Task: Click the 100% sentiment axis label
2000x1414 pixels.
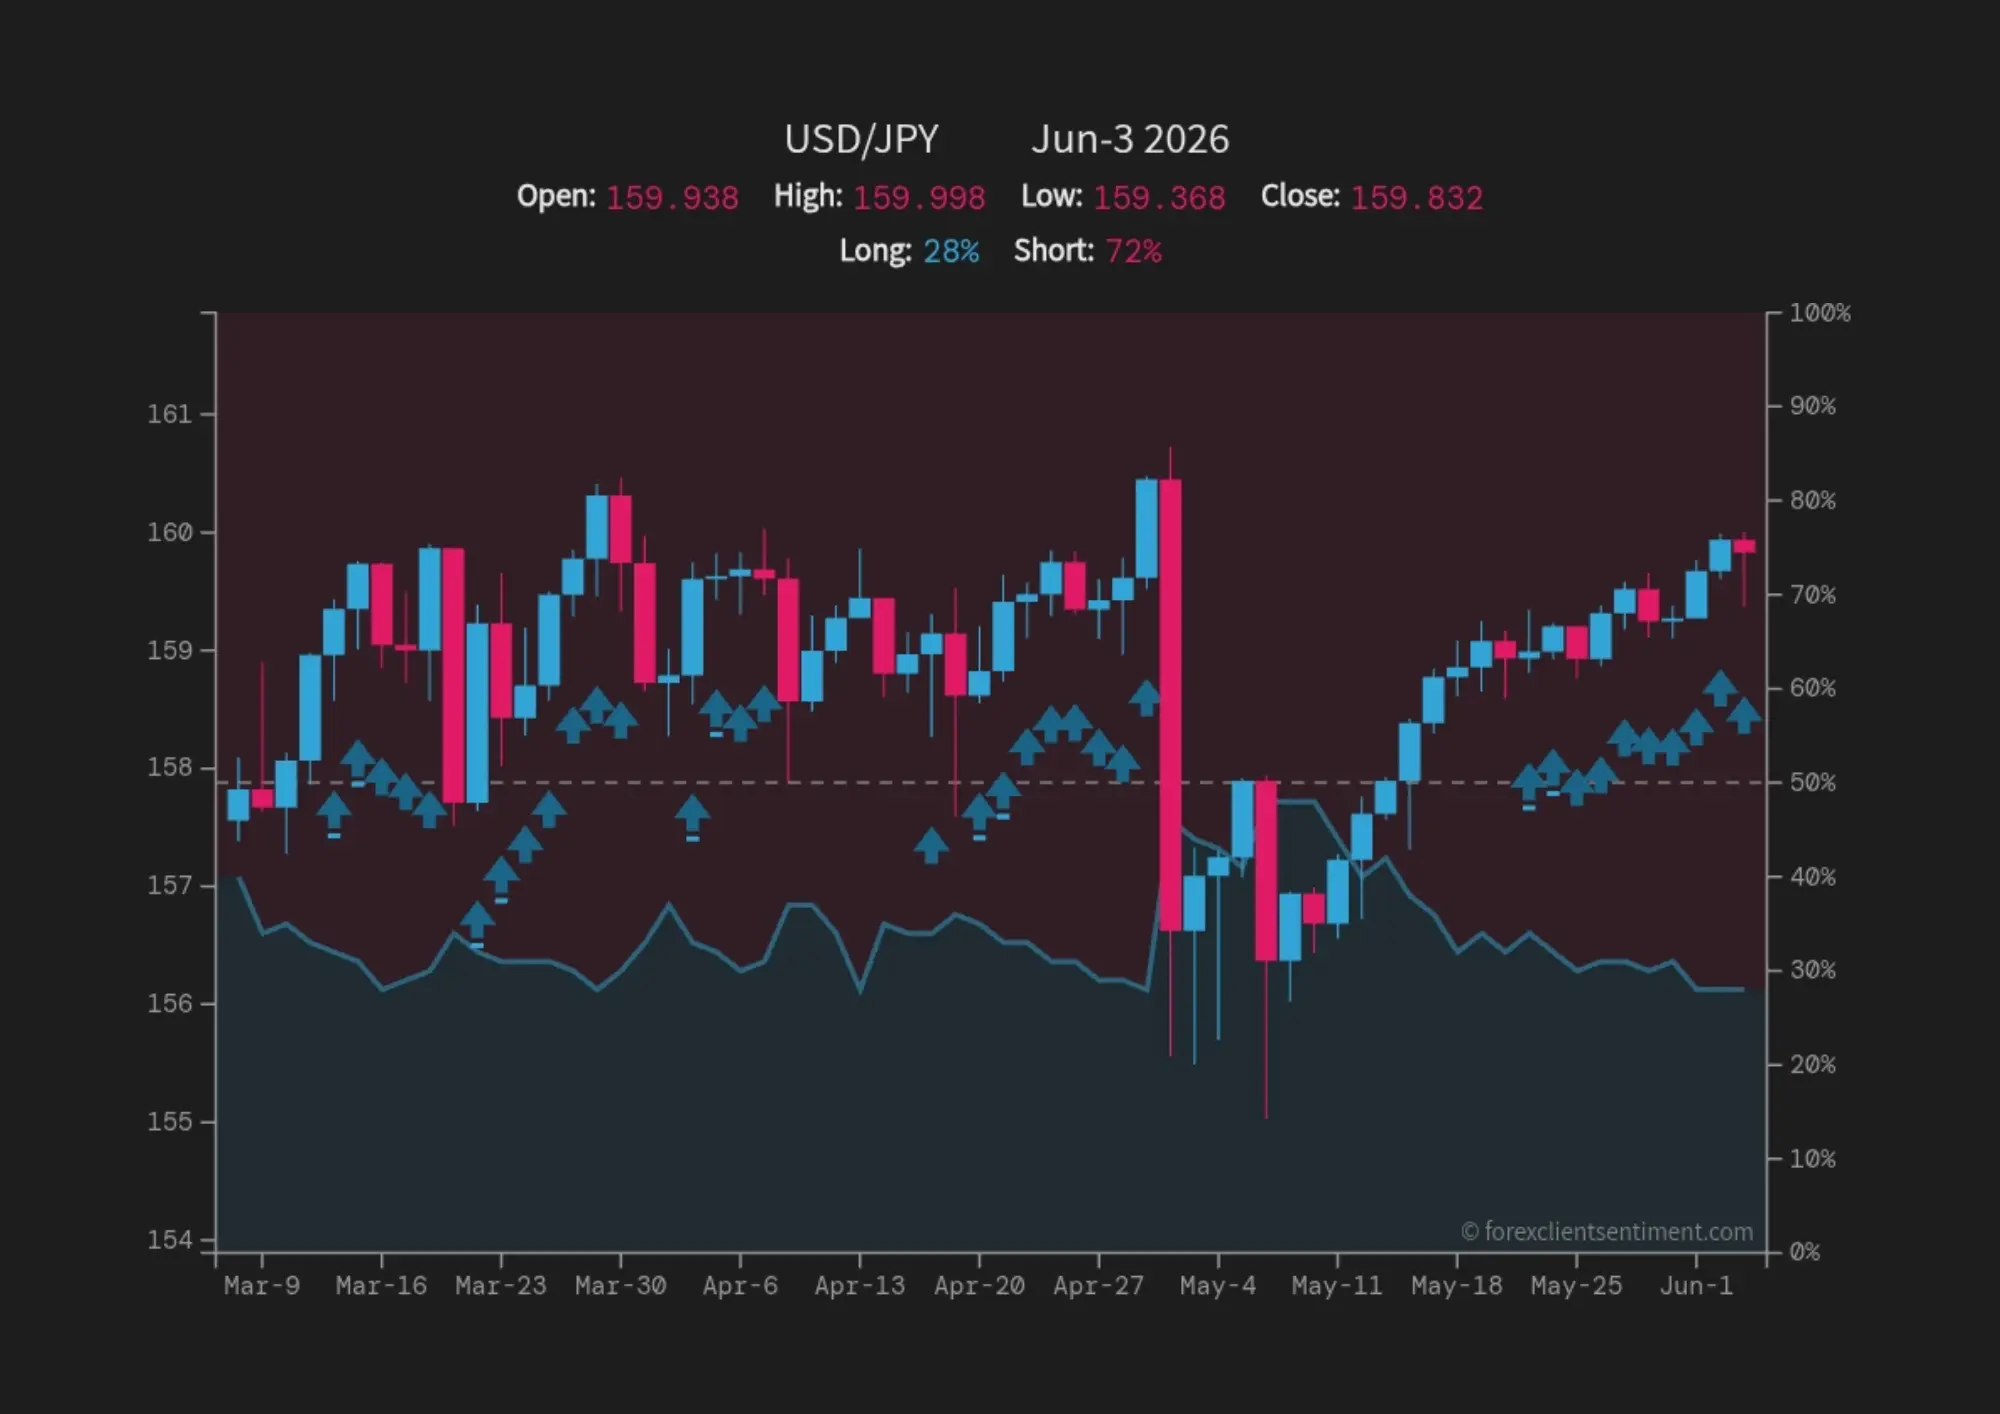Action: point(1820,313)
